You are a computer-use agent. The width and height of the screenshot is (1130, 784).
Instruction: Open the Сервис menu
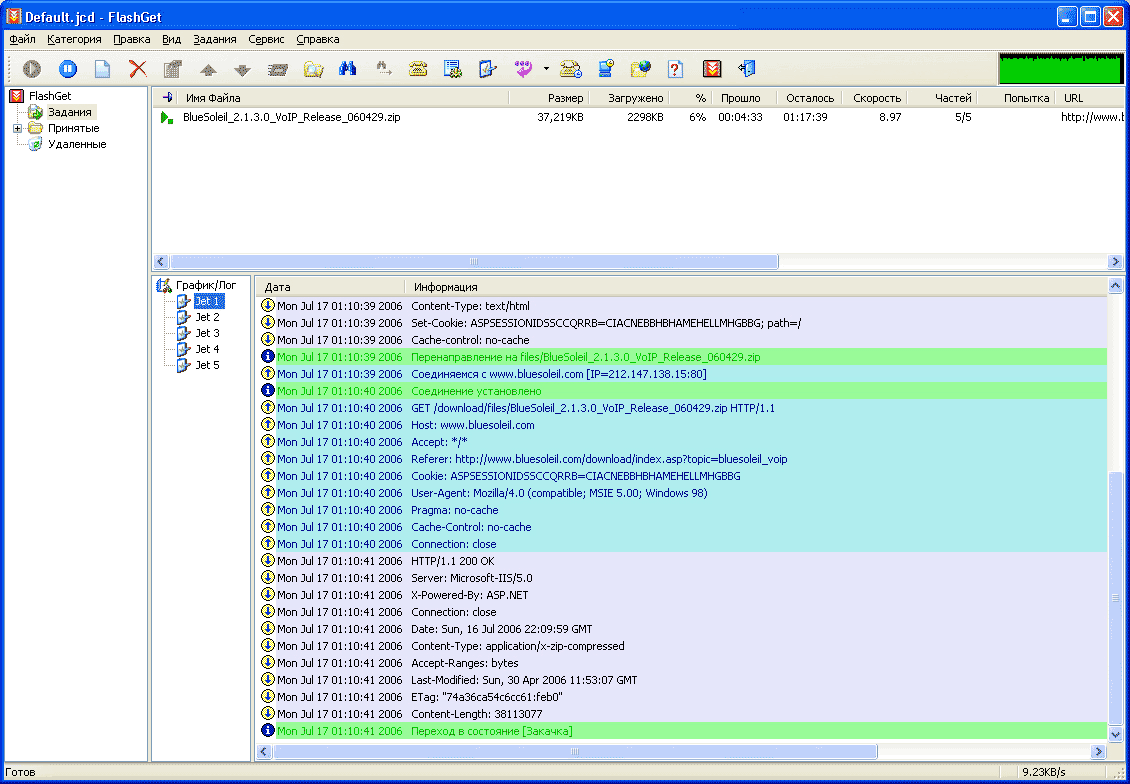(266, 39)
